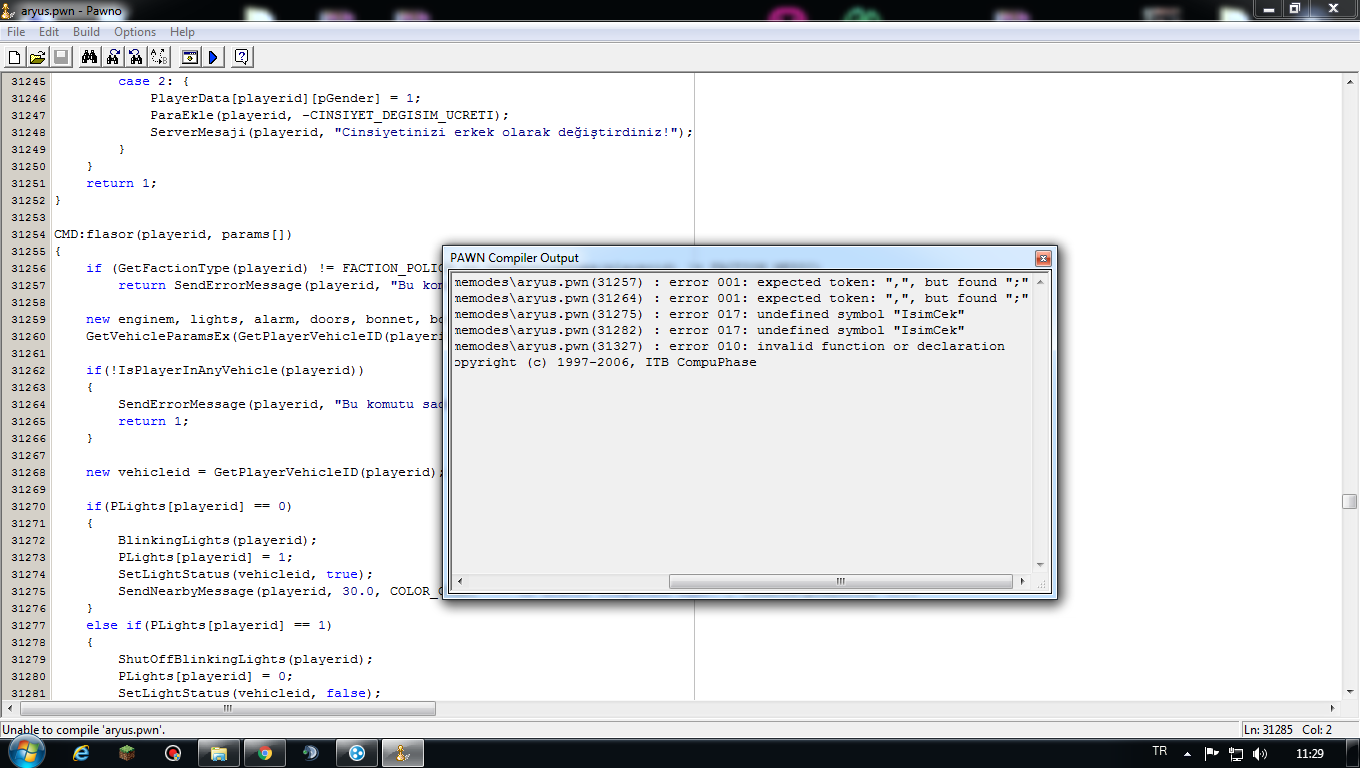Click the editor vertical scrollbar thumb
The width and height of the screenshot is (1360, 768).
click(1350, 502)
